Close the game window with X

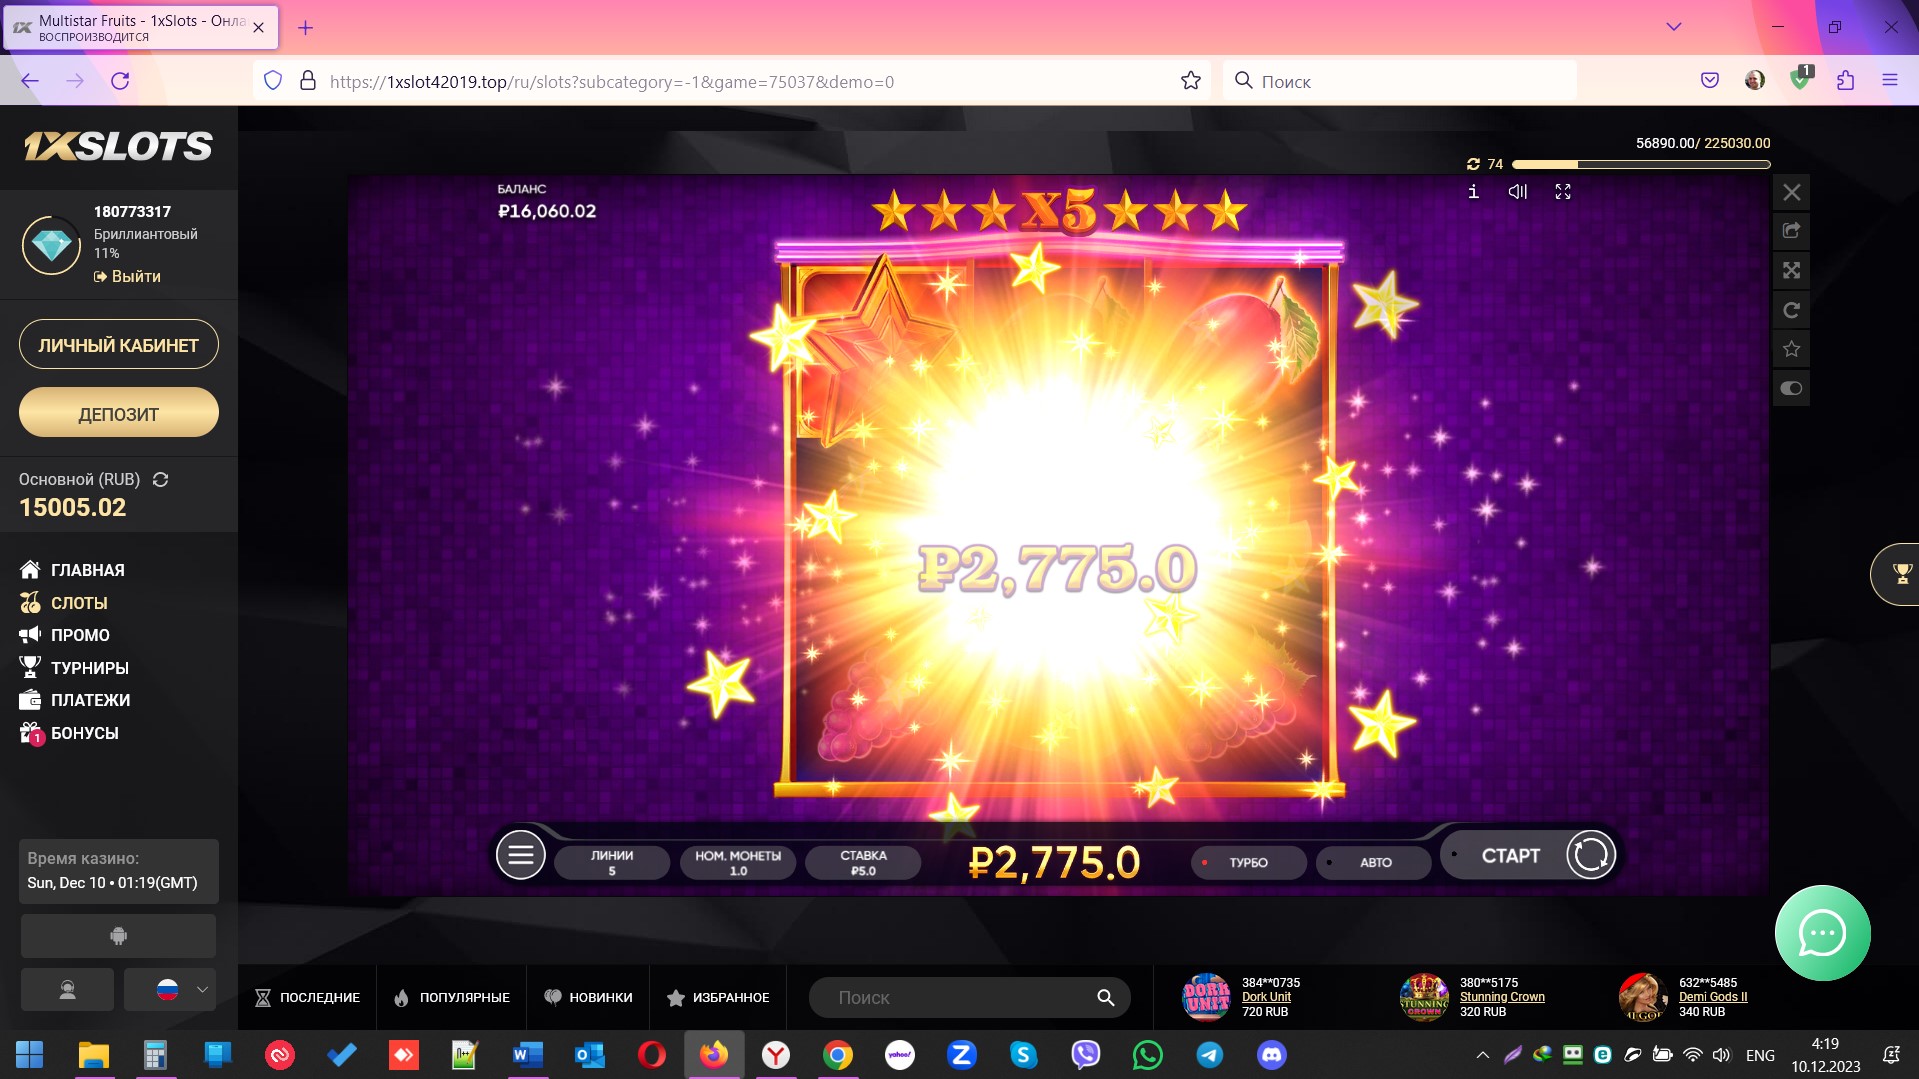click(1791, 192)
